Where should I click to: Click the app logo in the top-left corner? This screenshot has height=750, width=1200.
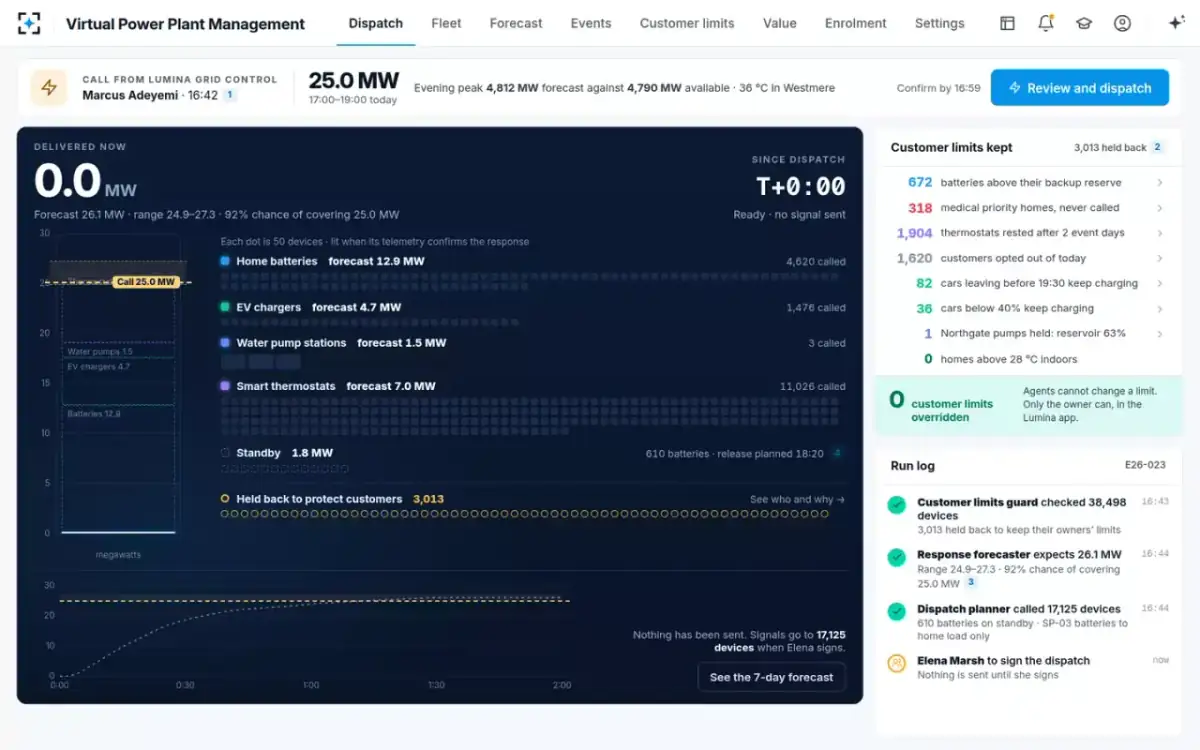pos(30,23)
